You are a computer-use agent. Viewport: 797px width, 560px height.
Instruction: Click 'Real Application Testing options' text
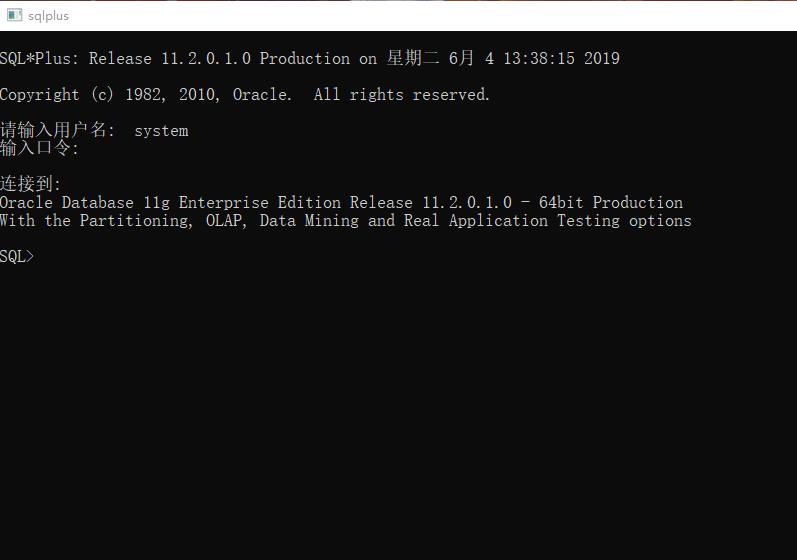tap(547, 221)
